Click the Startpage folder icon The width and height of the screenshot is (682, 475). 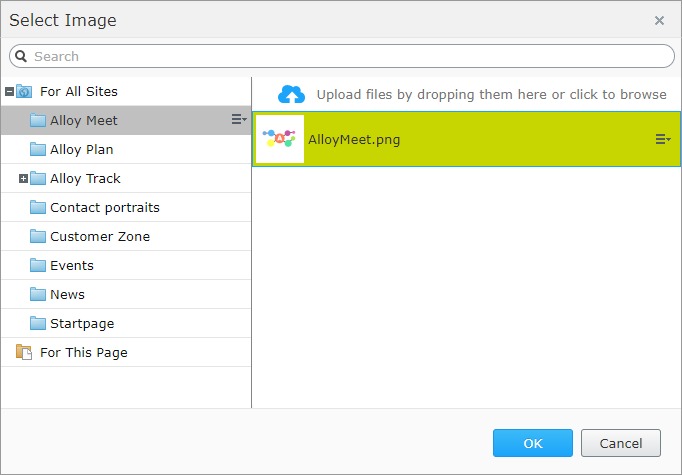click(x=38, y=324)
